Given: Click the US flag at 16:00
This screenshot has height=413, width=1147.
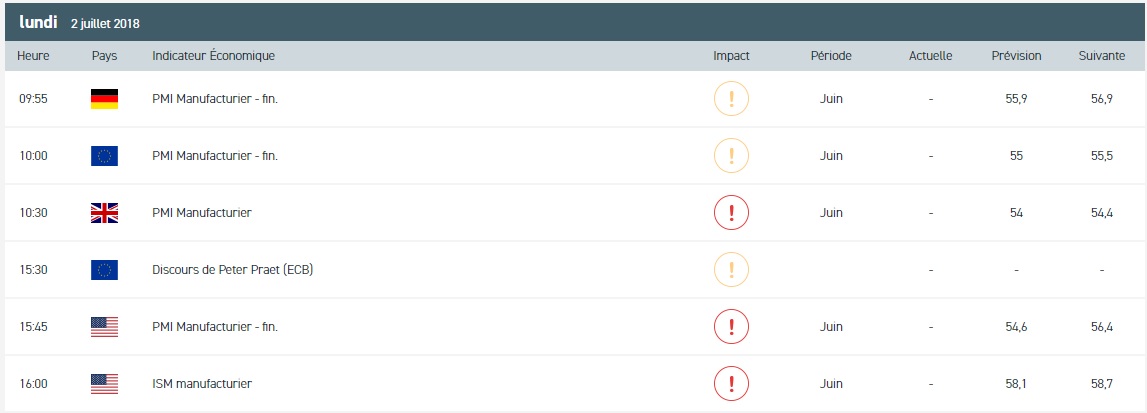Looking at the screenshot, I should pos(104,383).
